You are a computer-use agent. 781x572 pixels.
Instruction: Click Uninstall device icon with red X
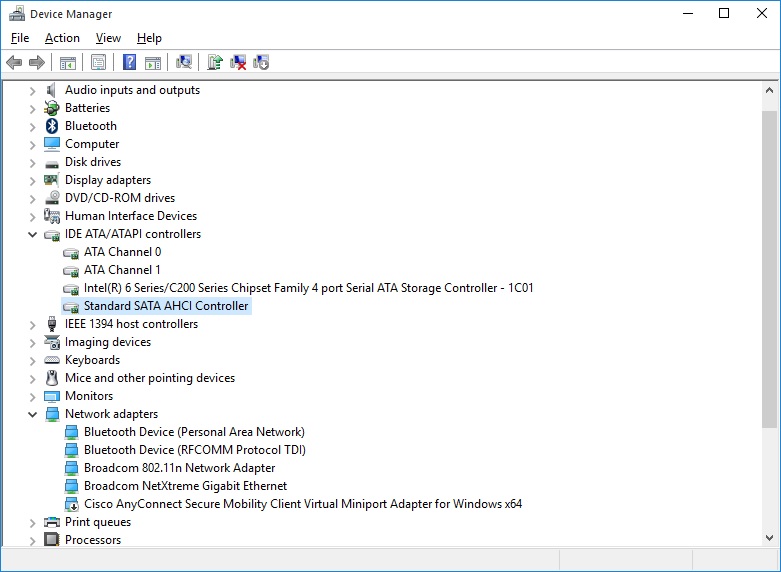tap(238, 63)
